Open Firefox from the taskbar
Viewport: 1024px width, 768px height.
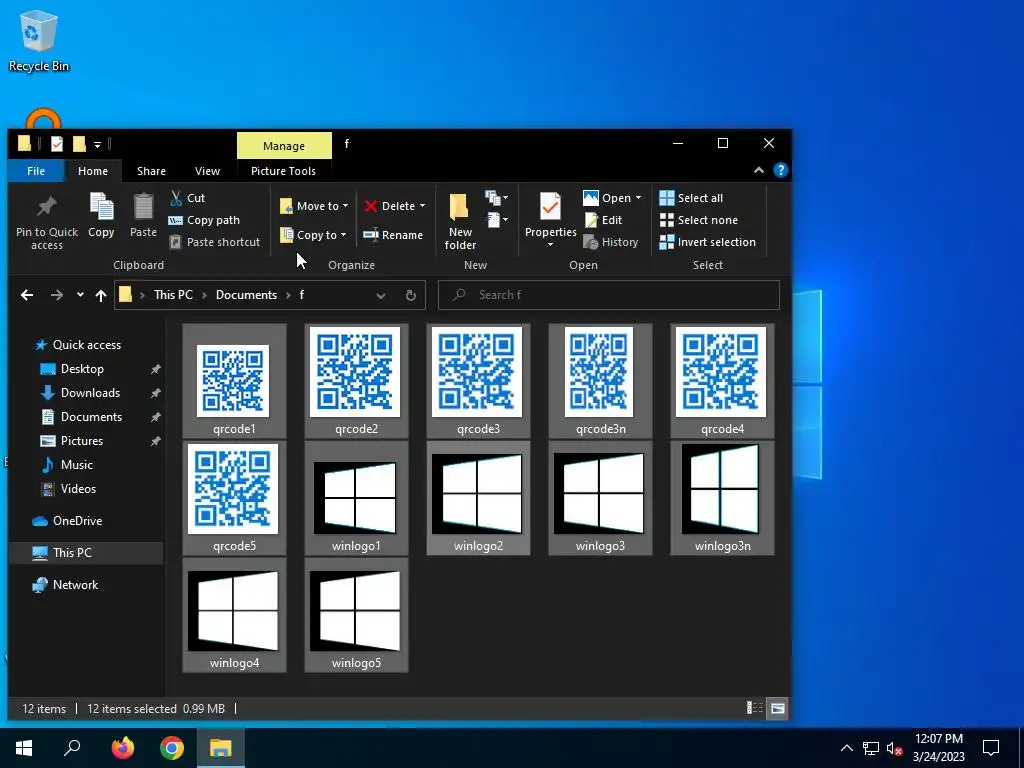pyautogui.click(x=123, y=748)
